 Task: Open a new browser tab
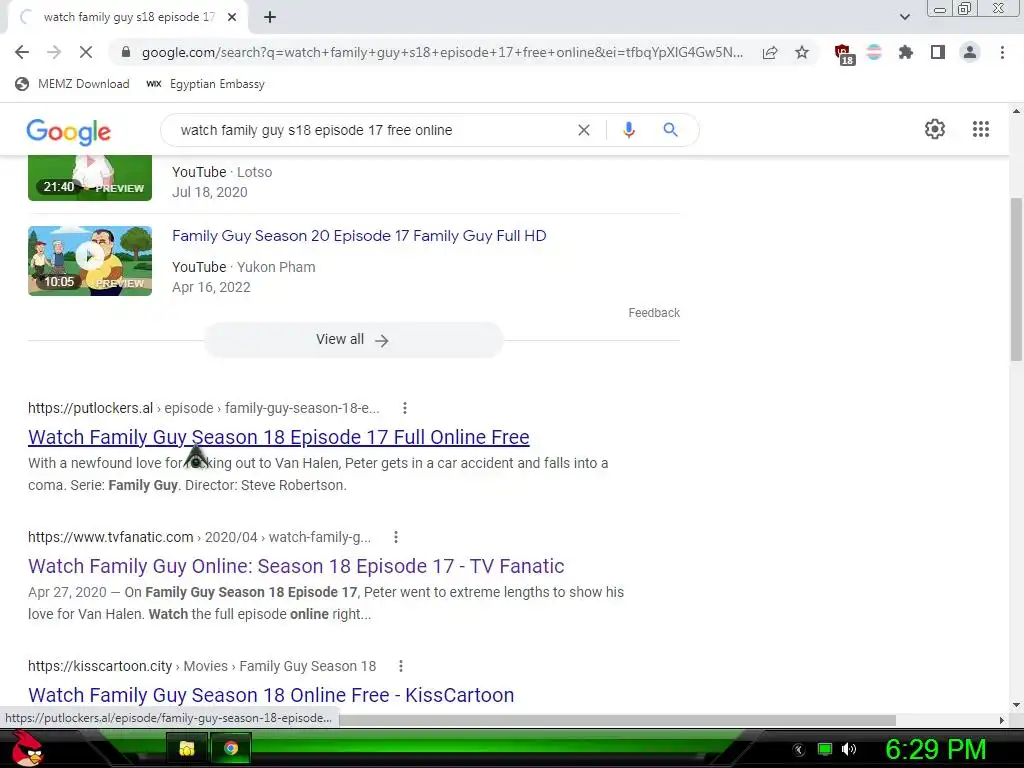click(270, 17)
